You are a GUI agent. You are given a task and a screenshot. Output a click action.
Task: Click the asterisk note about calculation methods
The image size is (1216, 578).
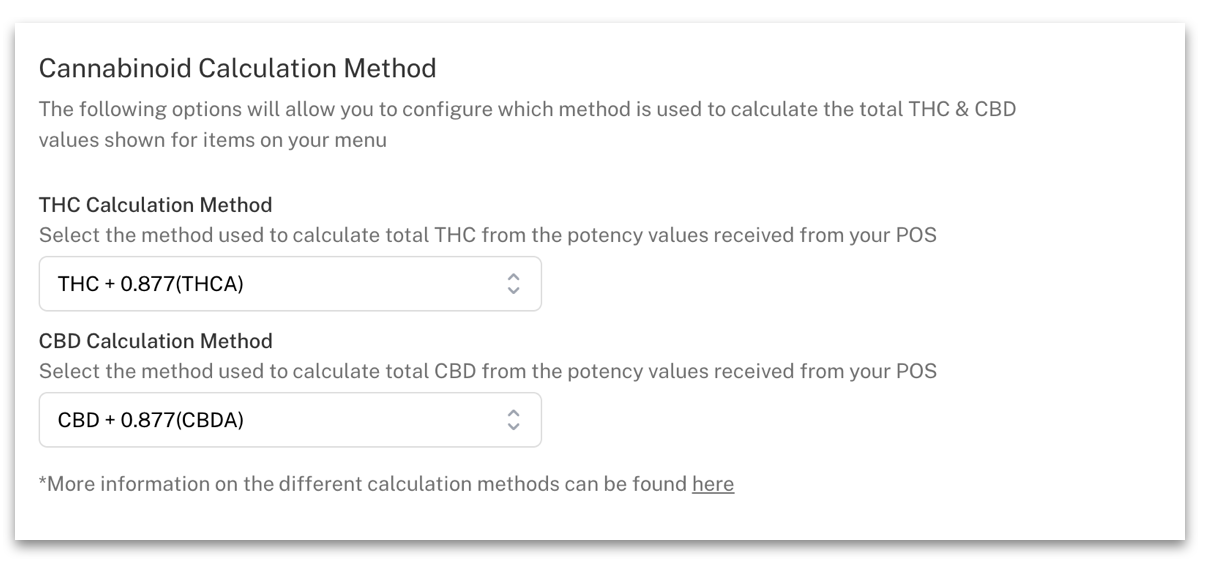pos(386,483)
